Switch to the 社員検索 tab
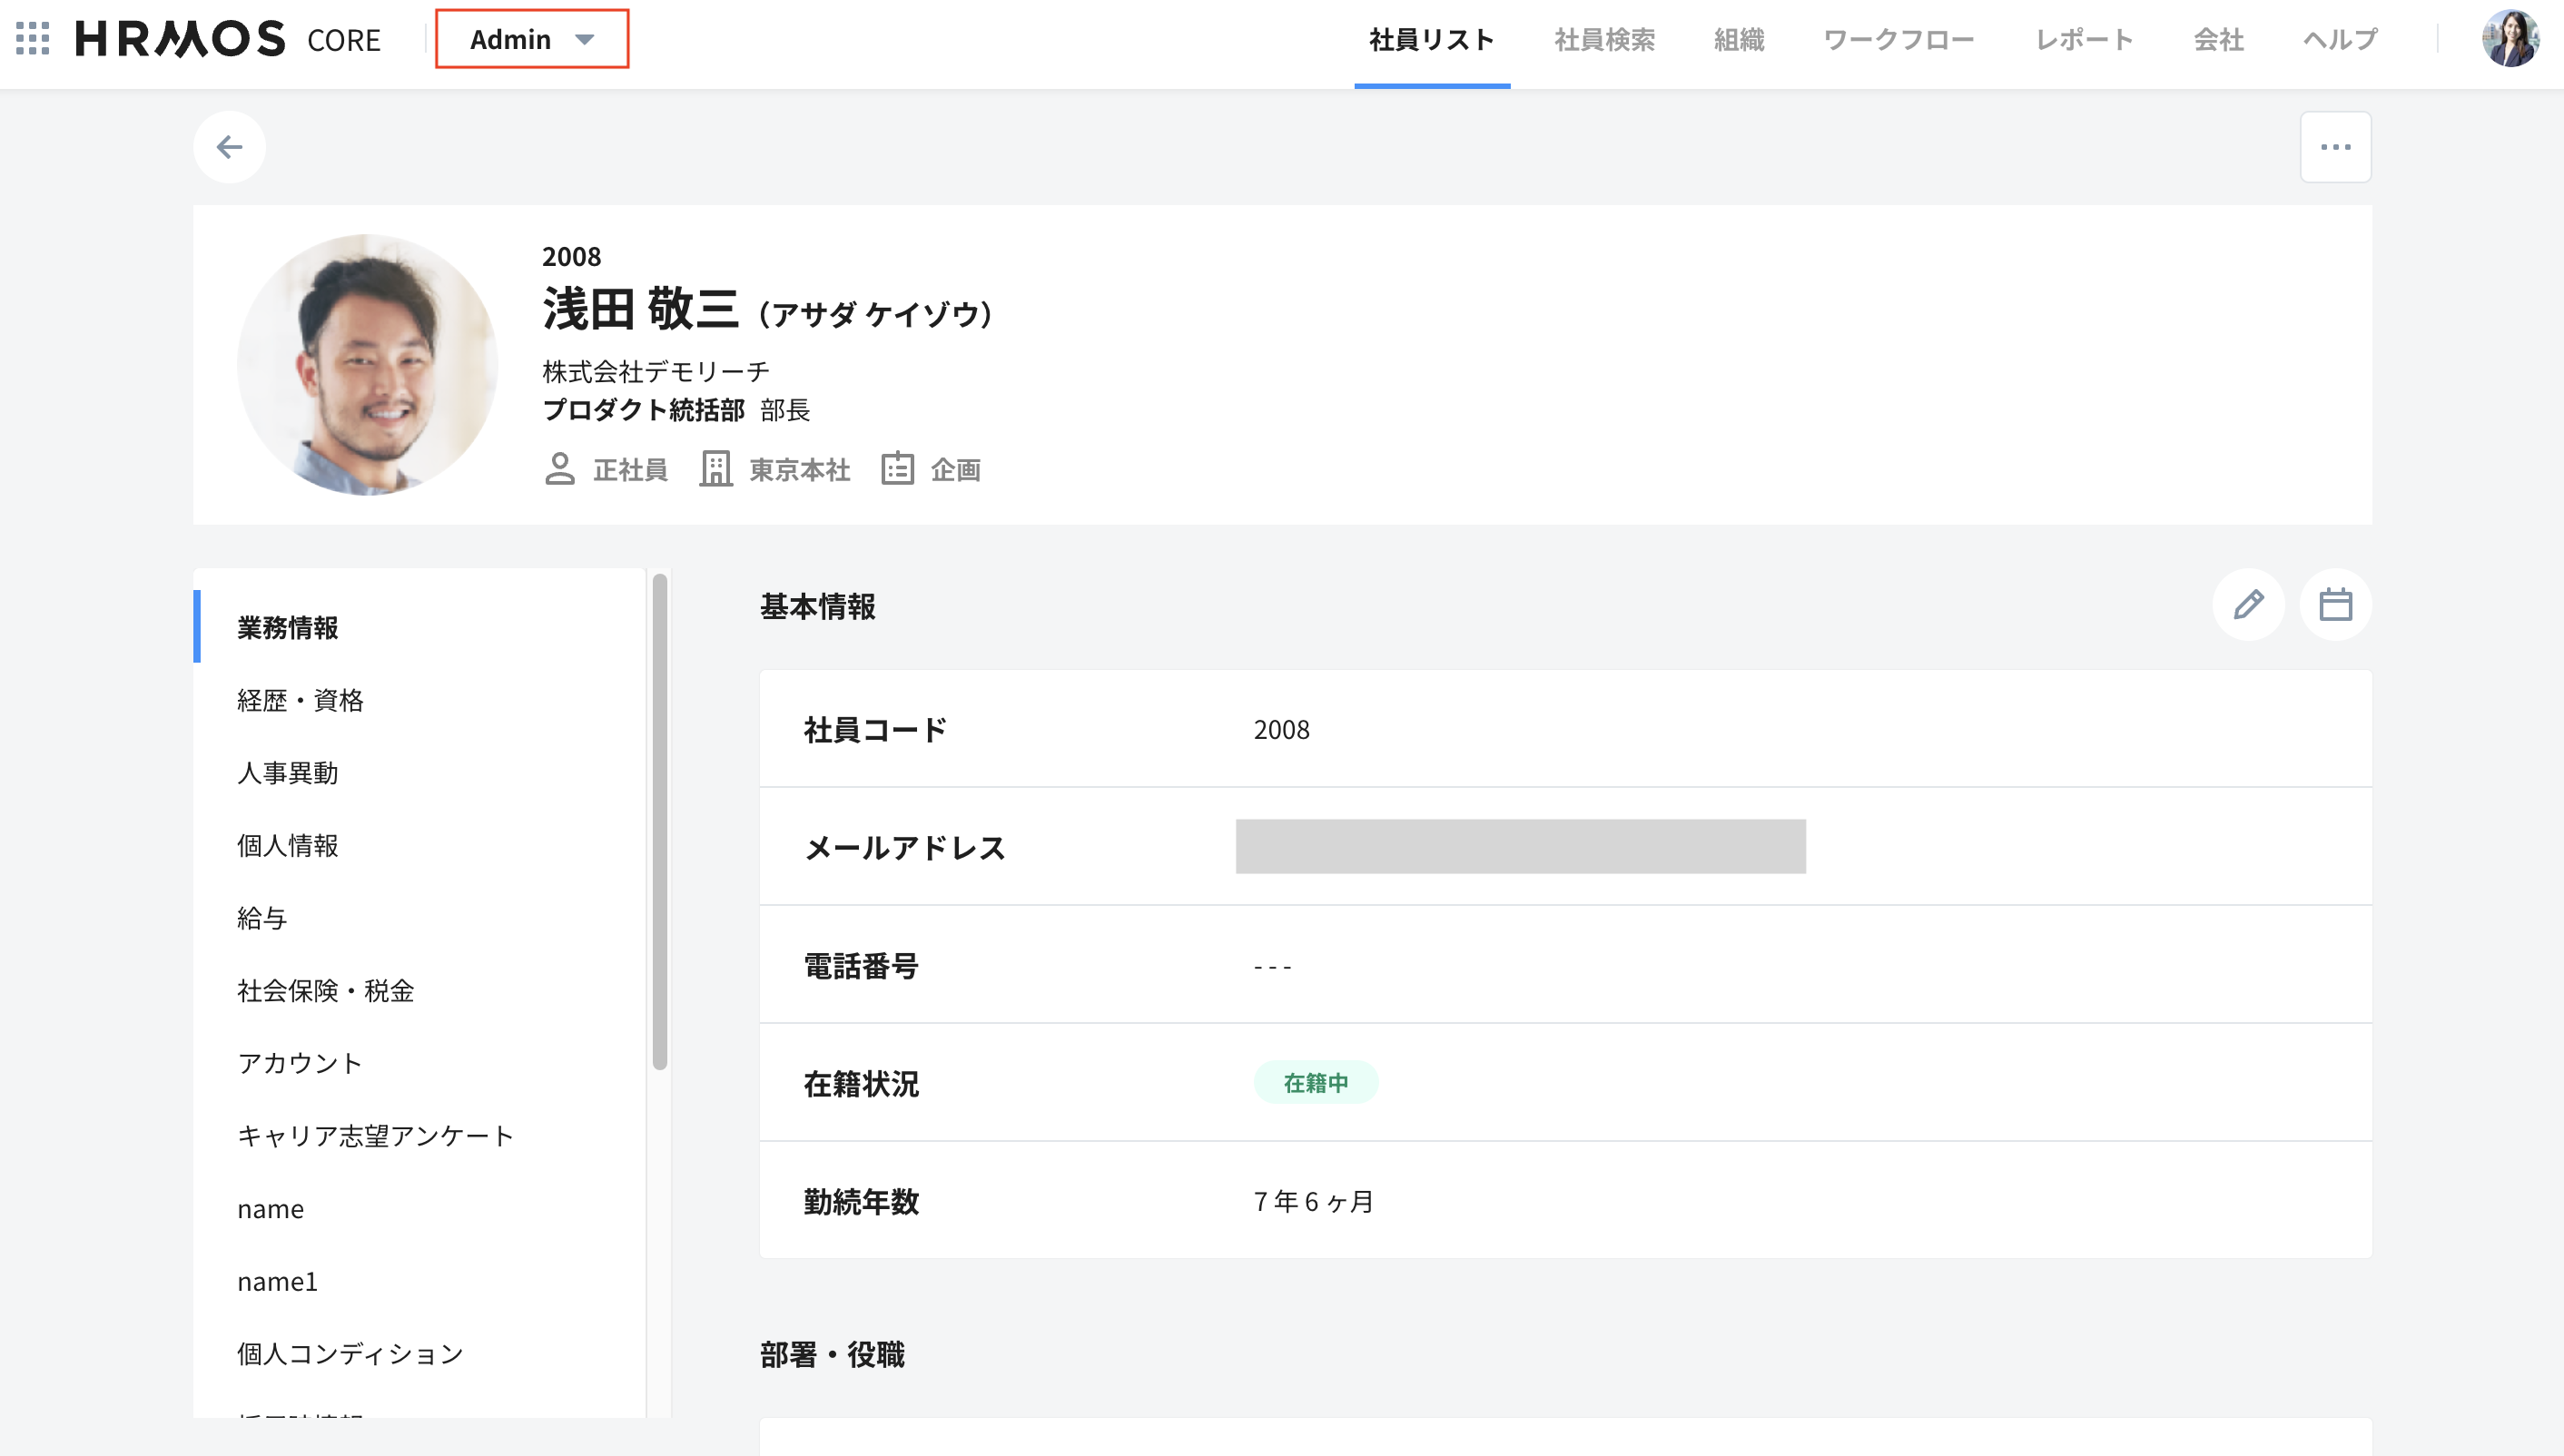 pyautogui.click(x=1604, y=40)
